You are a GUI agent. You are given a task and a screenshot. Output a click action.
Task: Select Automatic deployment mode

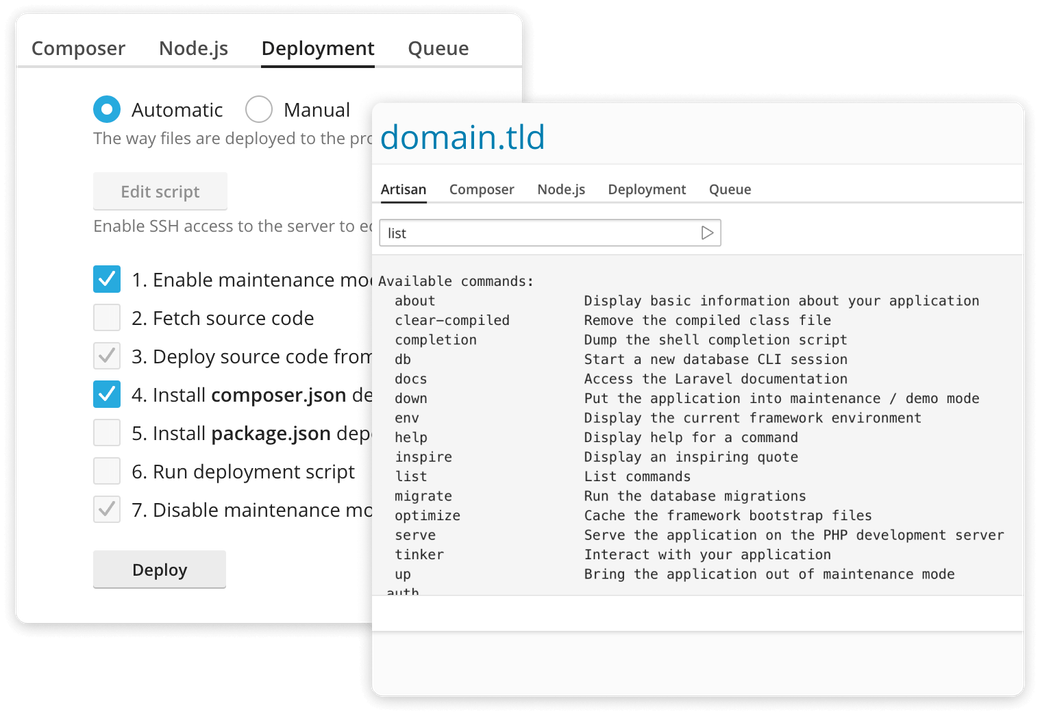[107, 110]
